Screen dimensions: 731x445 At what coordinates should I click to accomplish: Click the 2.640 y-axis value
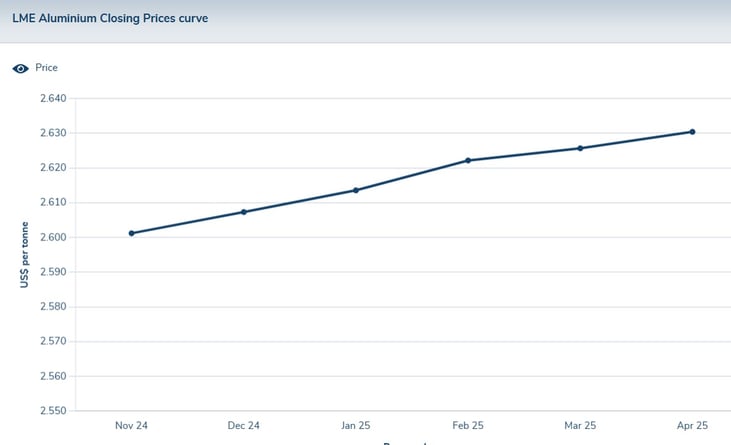coord(52,98)
